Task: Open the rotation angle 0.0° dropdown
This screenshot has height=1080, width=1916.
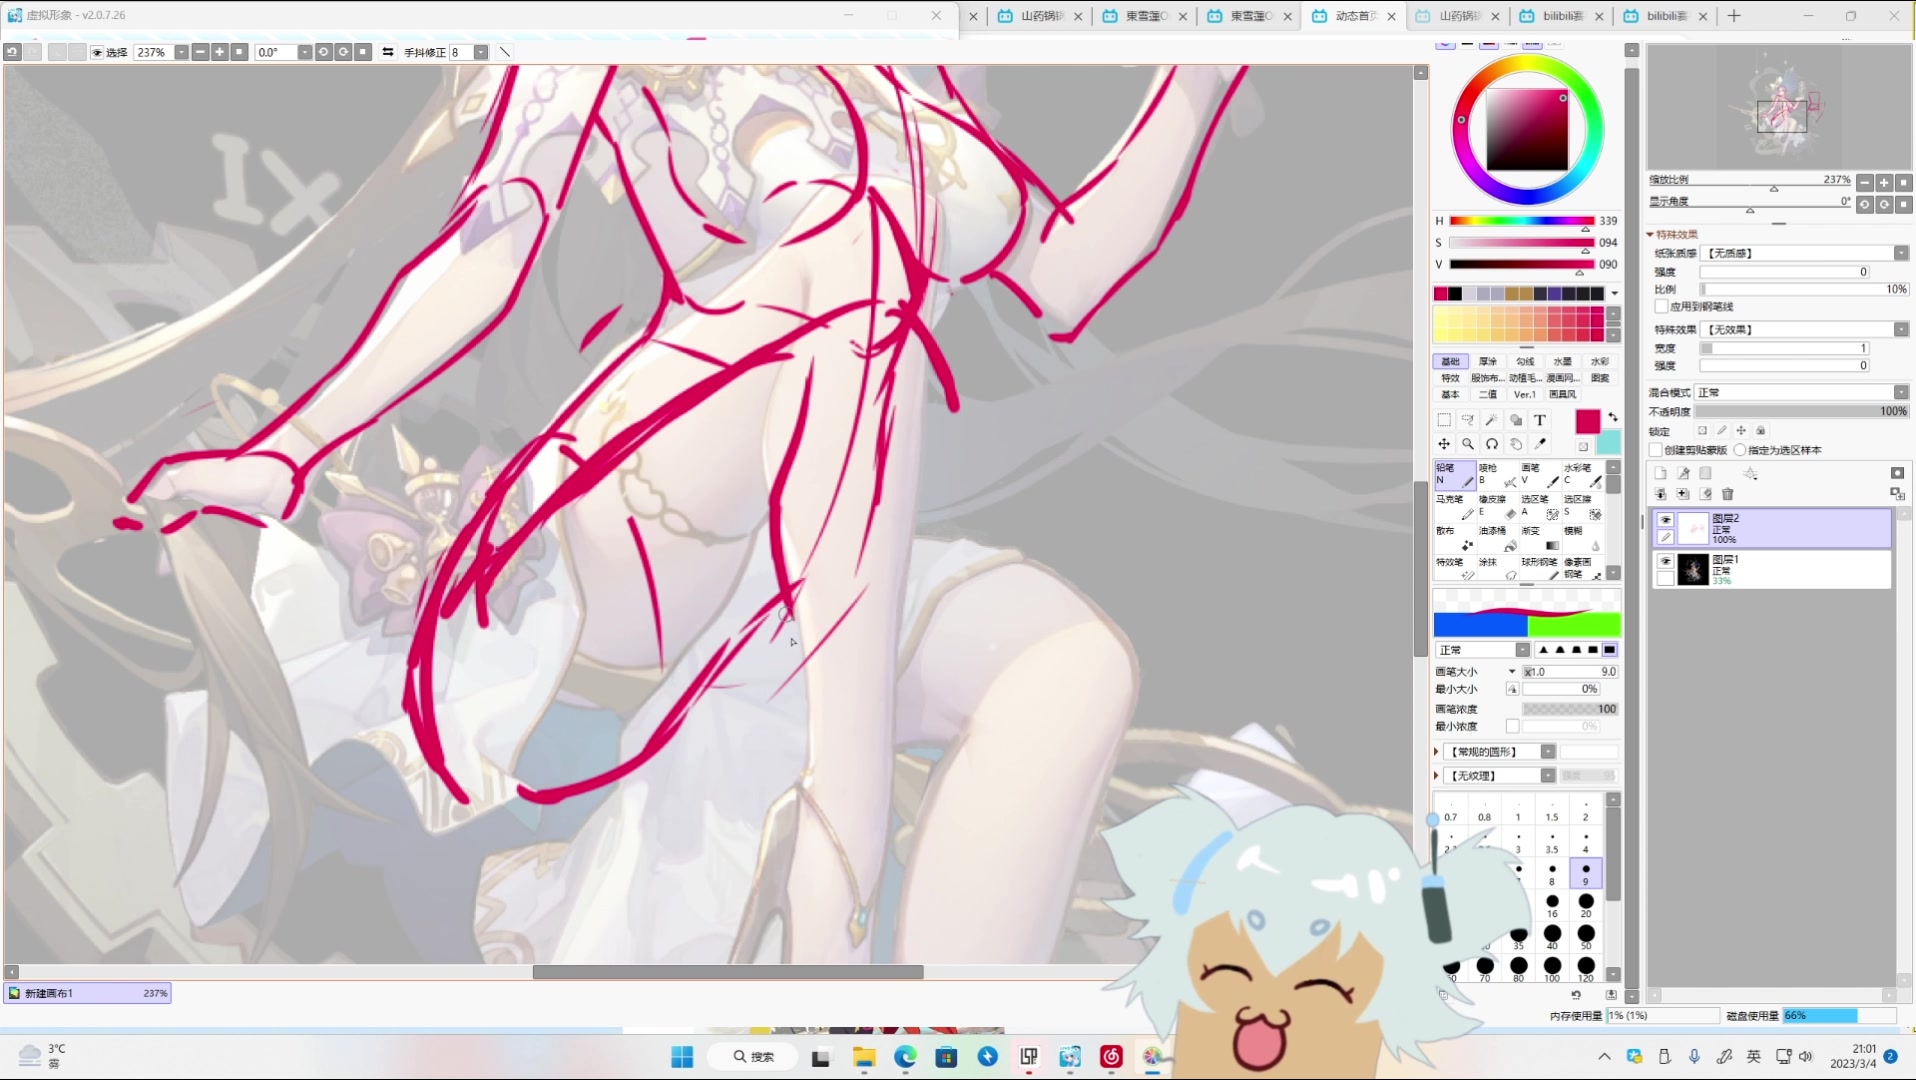Action: pyautogui.click(x=304, y=52)
